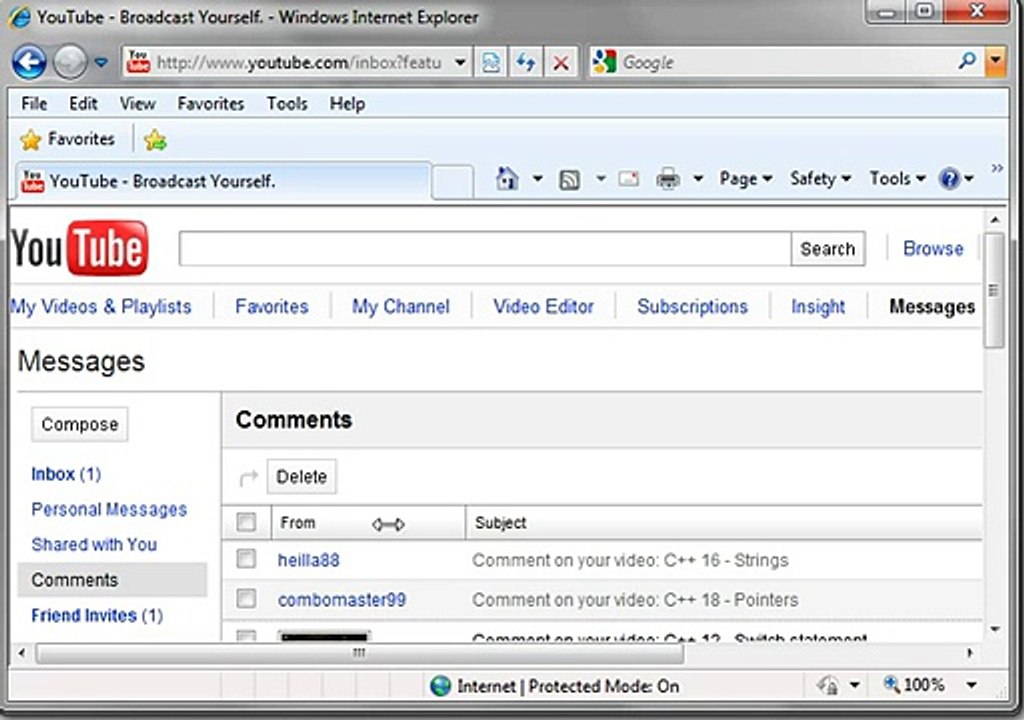Expand the Print dropdown arrow
Image resolution: width=1024 pixels, height=720 pixels.
coord(697,178)
